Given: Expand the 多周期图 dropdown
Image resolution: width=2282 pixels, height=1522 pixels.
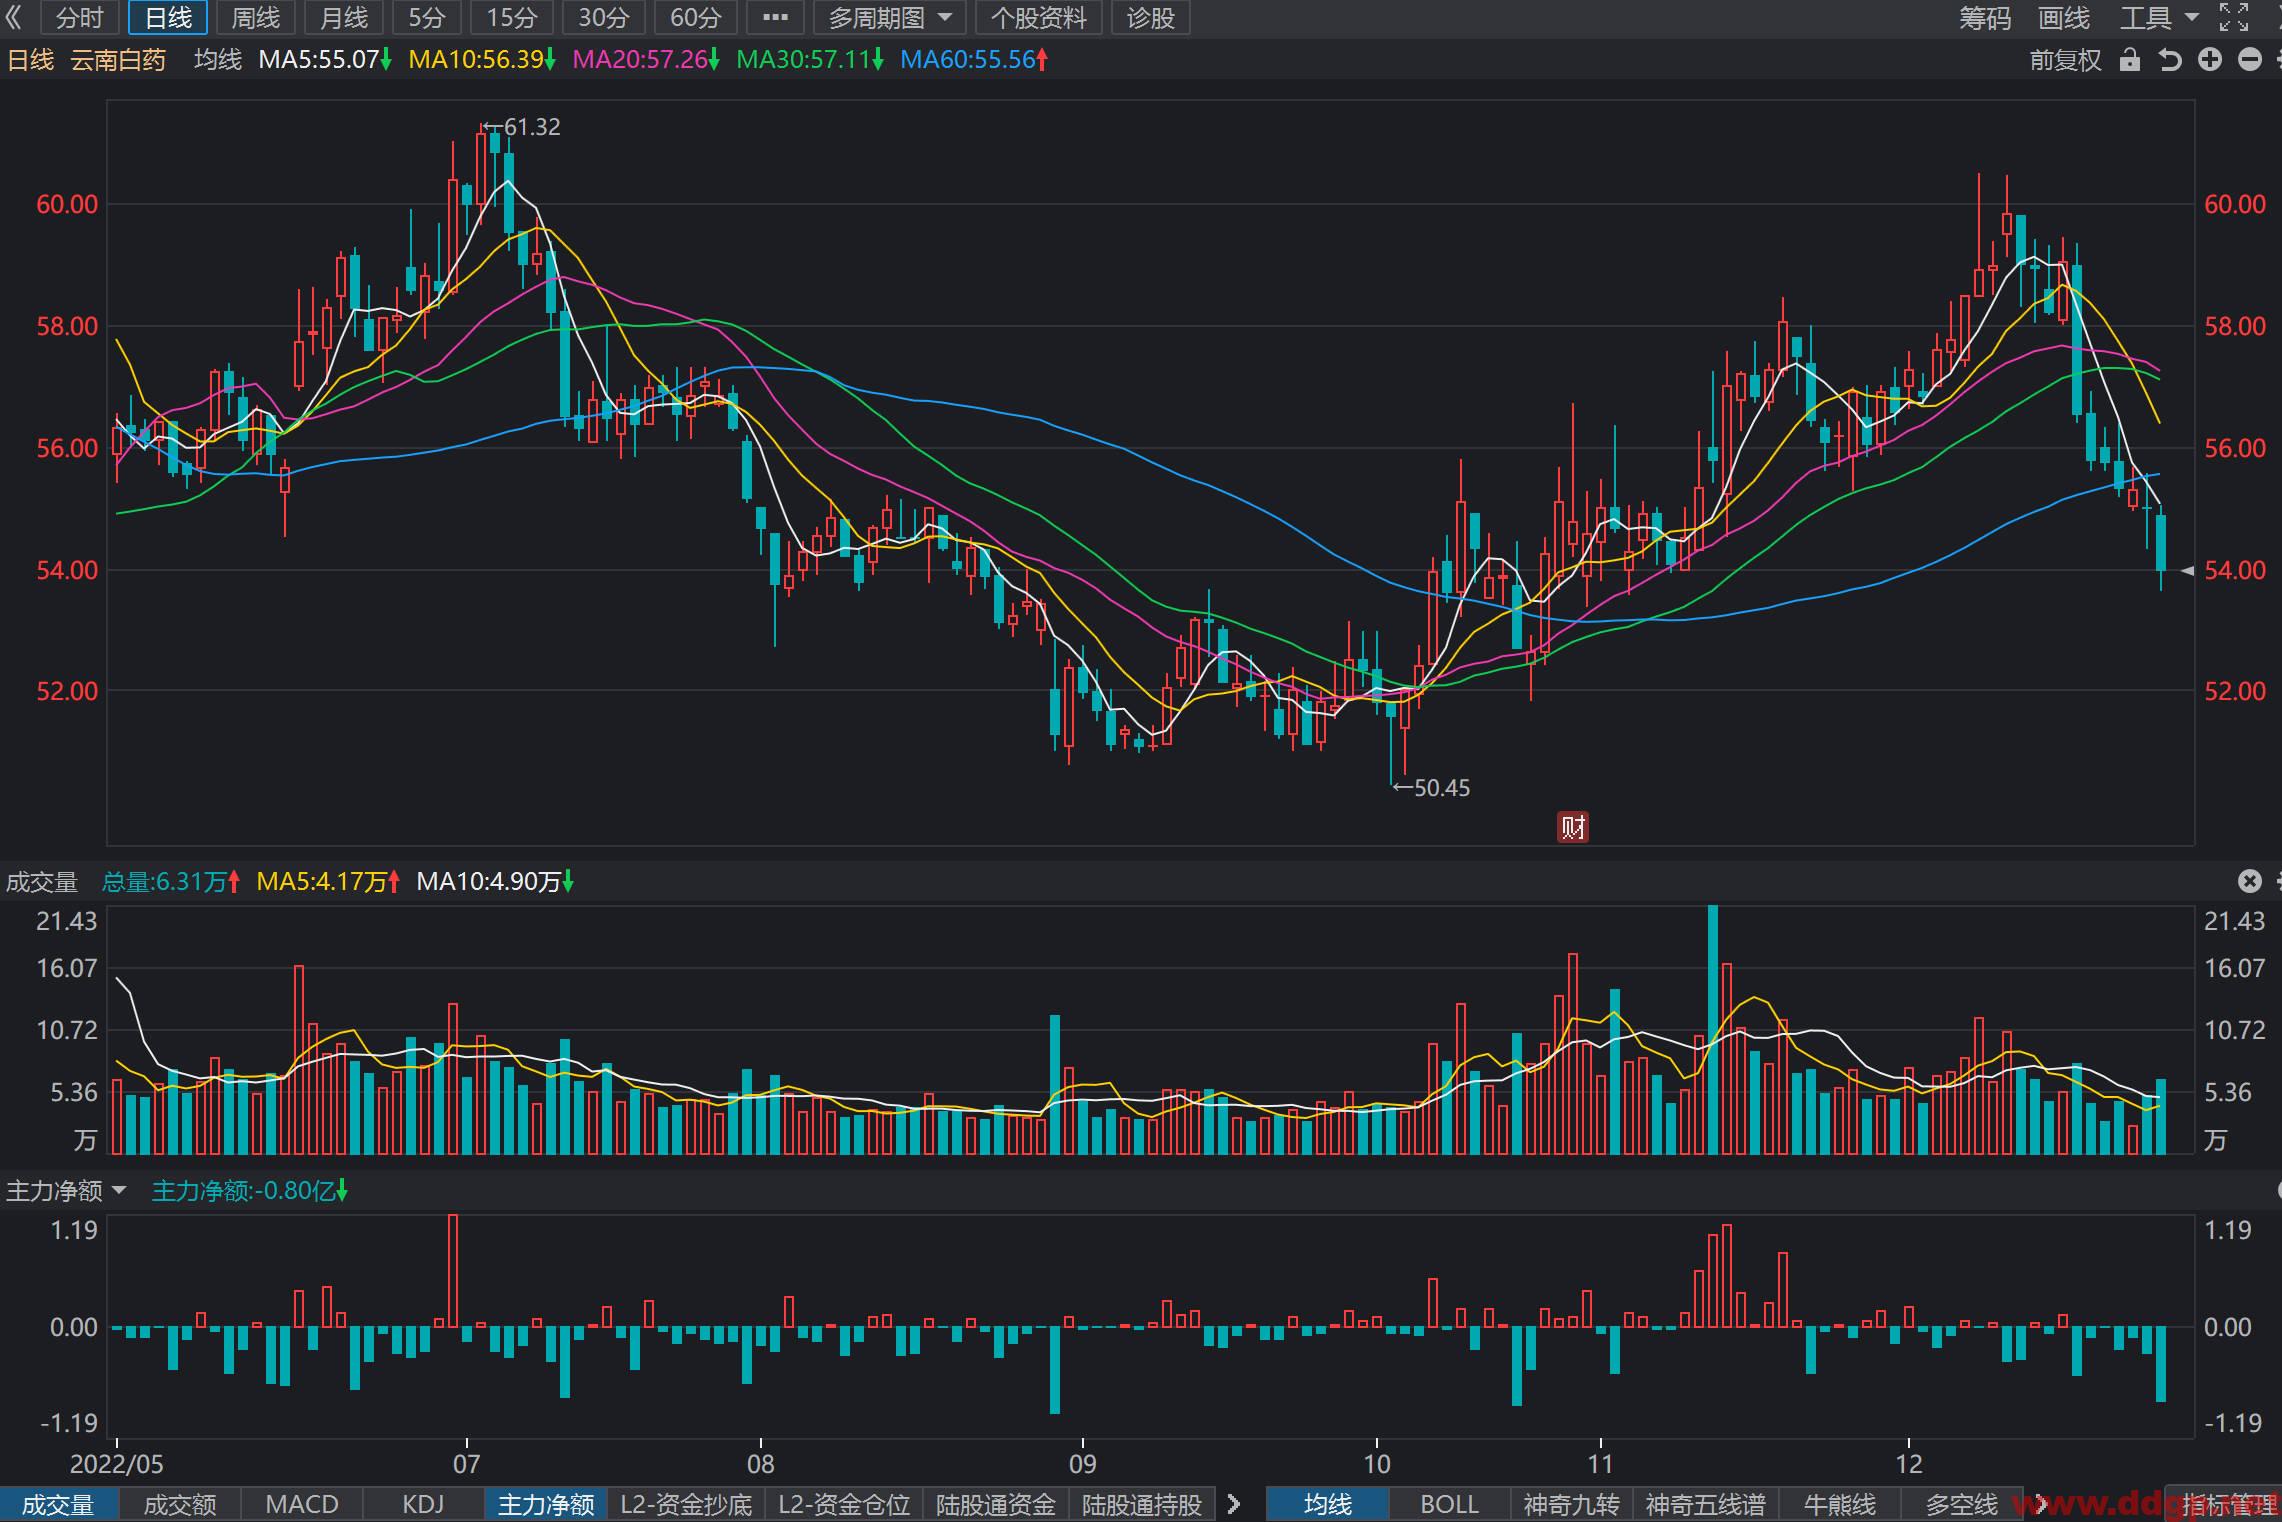Looking at the screenshot, I should 889,17.
